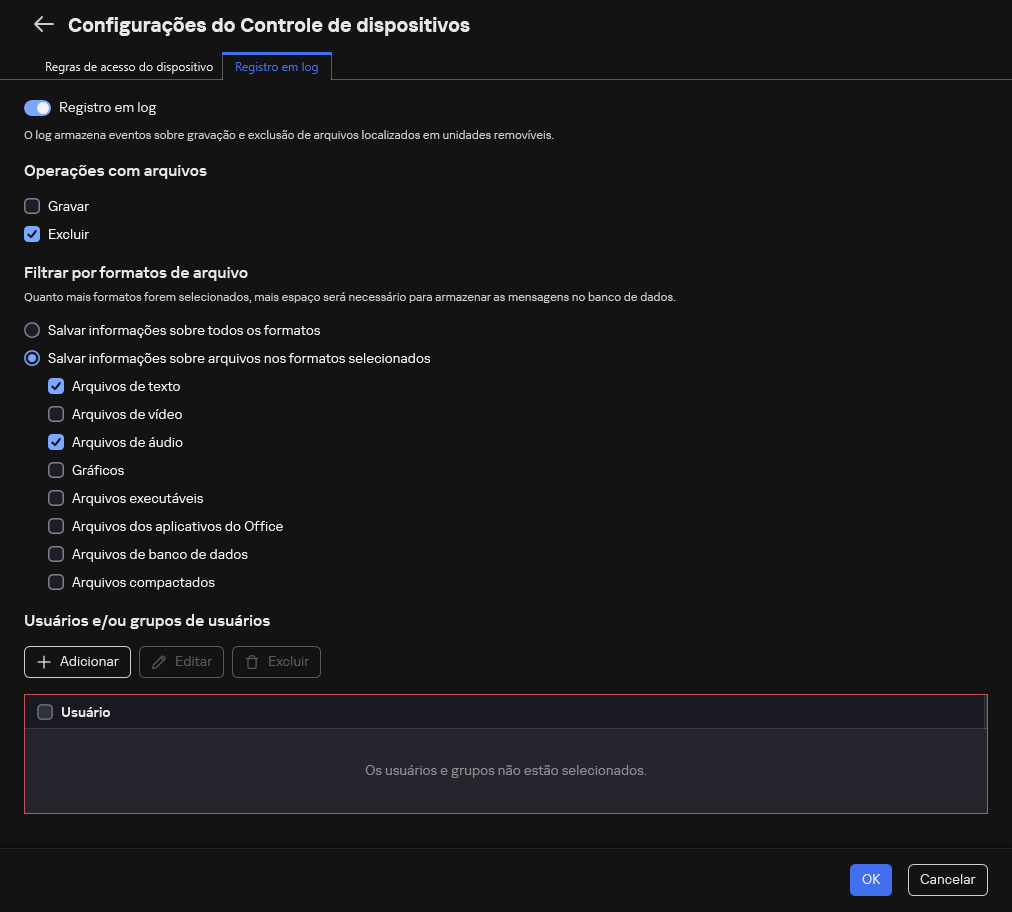This screenshot has width=1012, height=912.
Task: Uncheck Arquivos de texto
Action: (x=56, y=386)
